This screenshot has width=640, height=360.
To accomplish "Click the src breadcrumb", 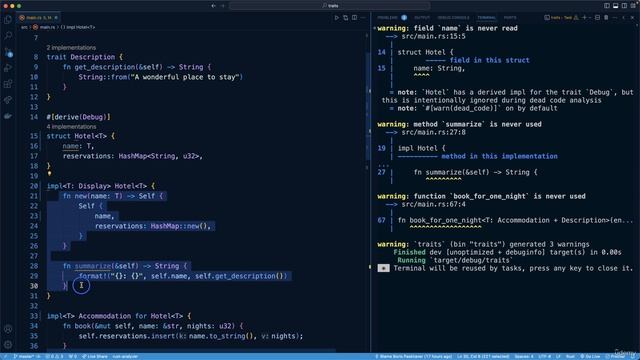I will [24, 27].
